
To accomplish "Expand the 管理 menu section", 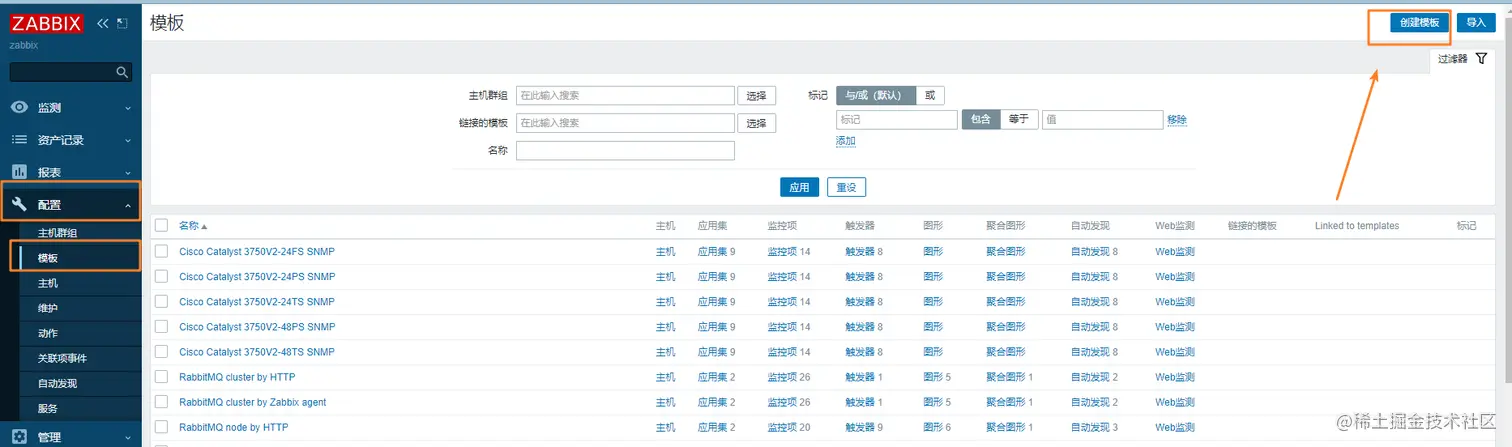I will click(x=70, y=437).
